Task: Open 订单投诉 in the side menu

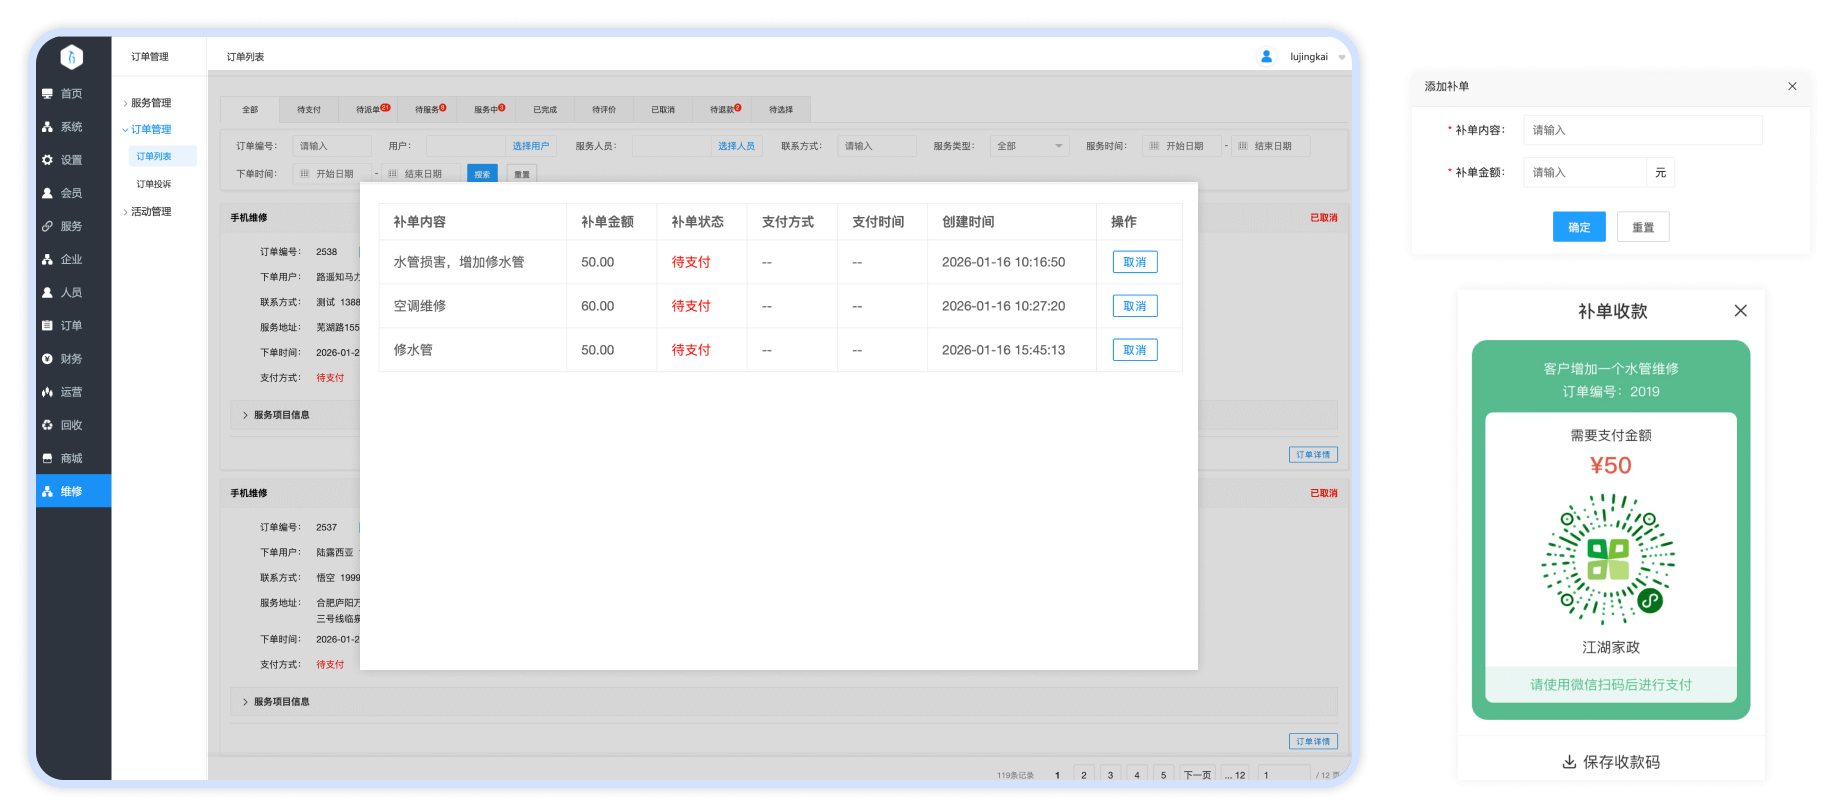Action: click(x=154, y=184)
